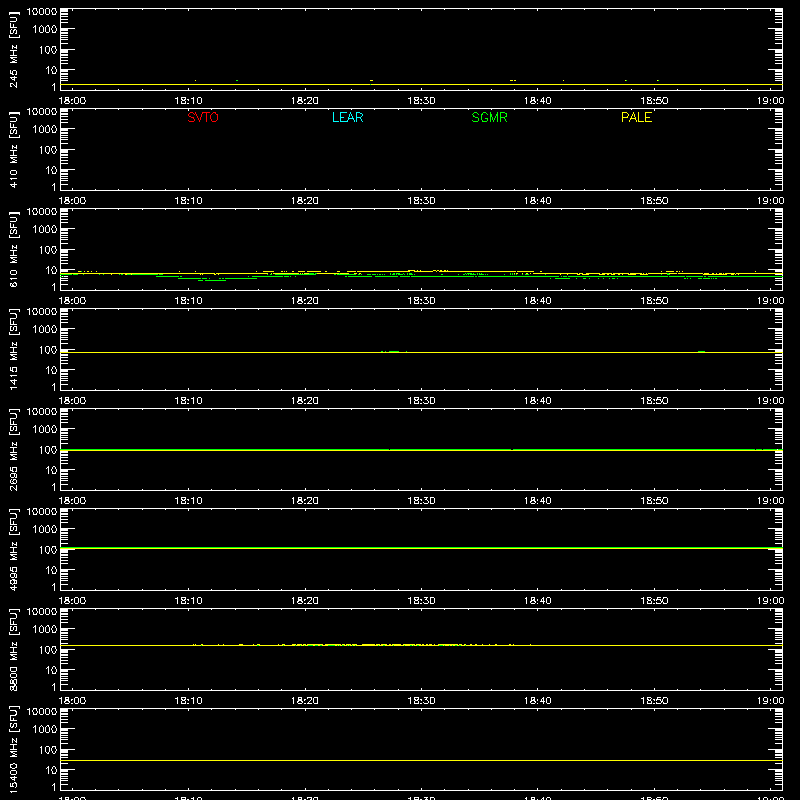The width and height of the screenshot is (800, 800).
Task: Click 18:10 label below the 410 MHz plot
Action: coord(188,201)
